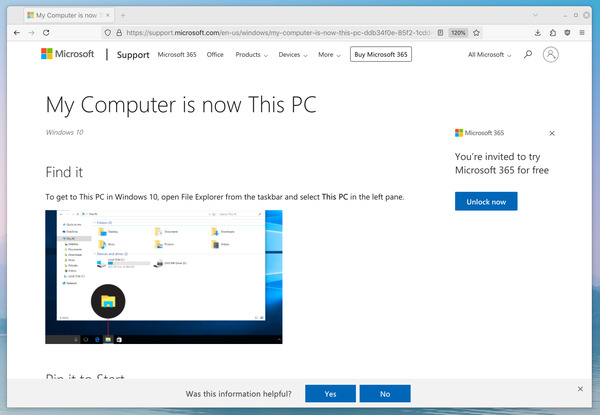Click "Was this information helpful?" text
This screenshot has width=600, height=415.
pos(238,394)
